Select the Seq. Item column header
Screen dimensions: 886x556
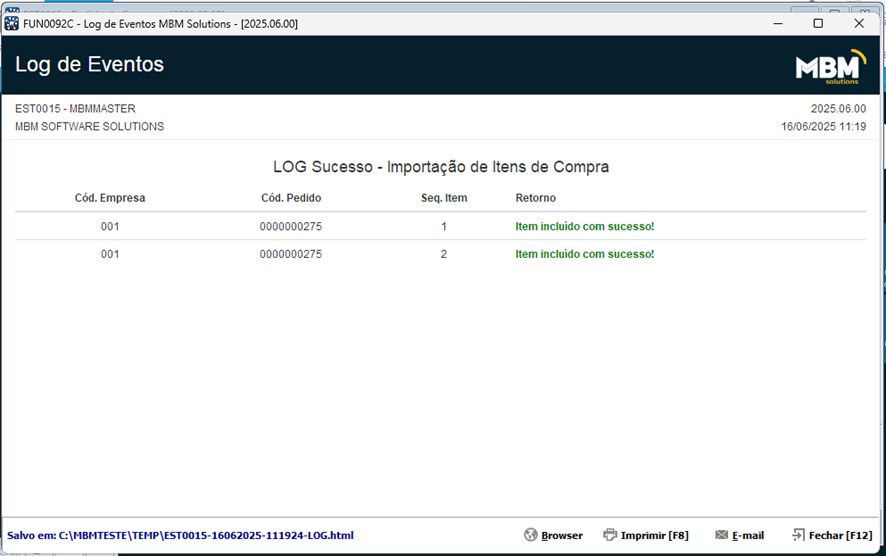444,198
